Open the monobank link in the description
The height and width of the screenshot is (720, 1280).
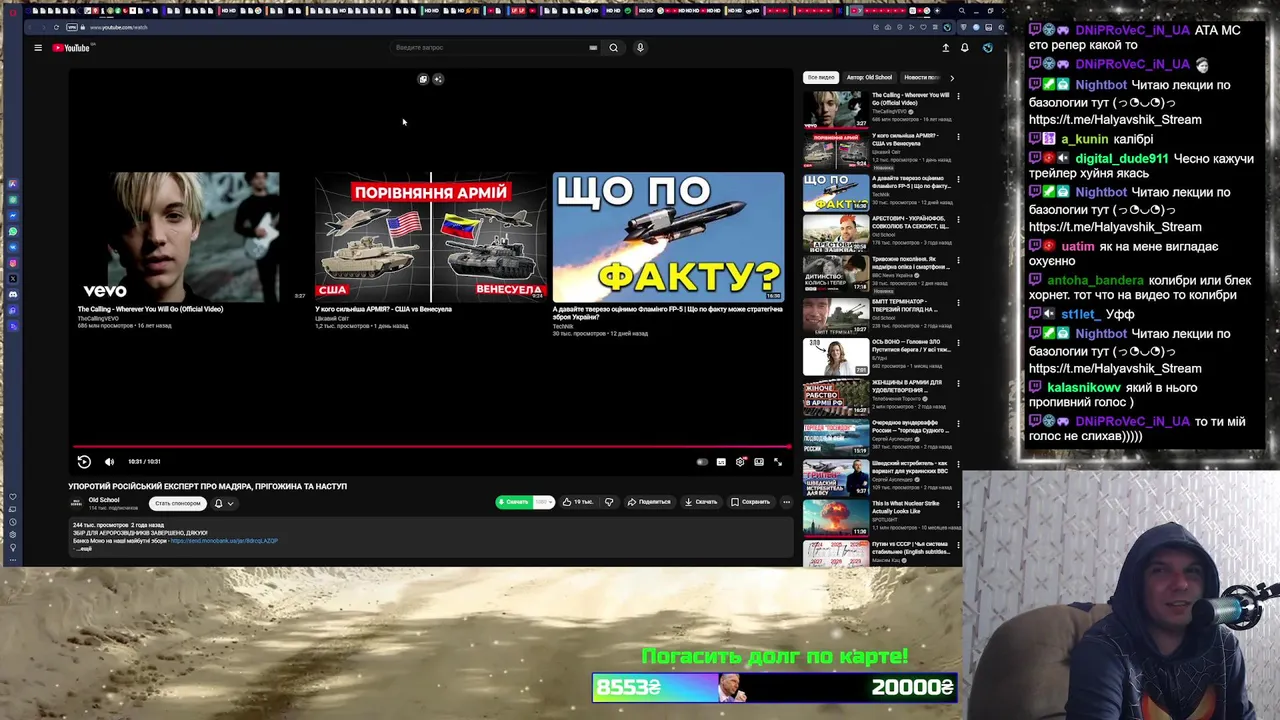click(224, 541)
